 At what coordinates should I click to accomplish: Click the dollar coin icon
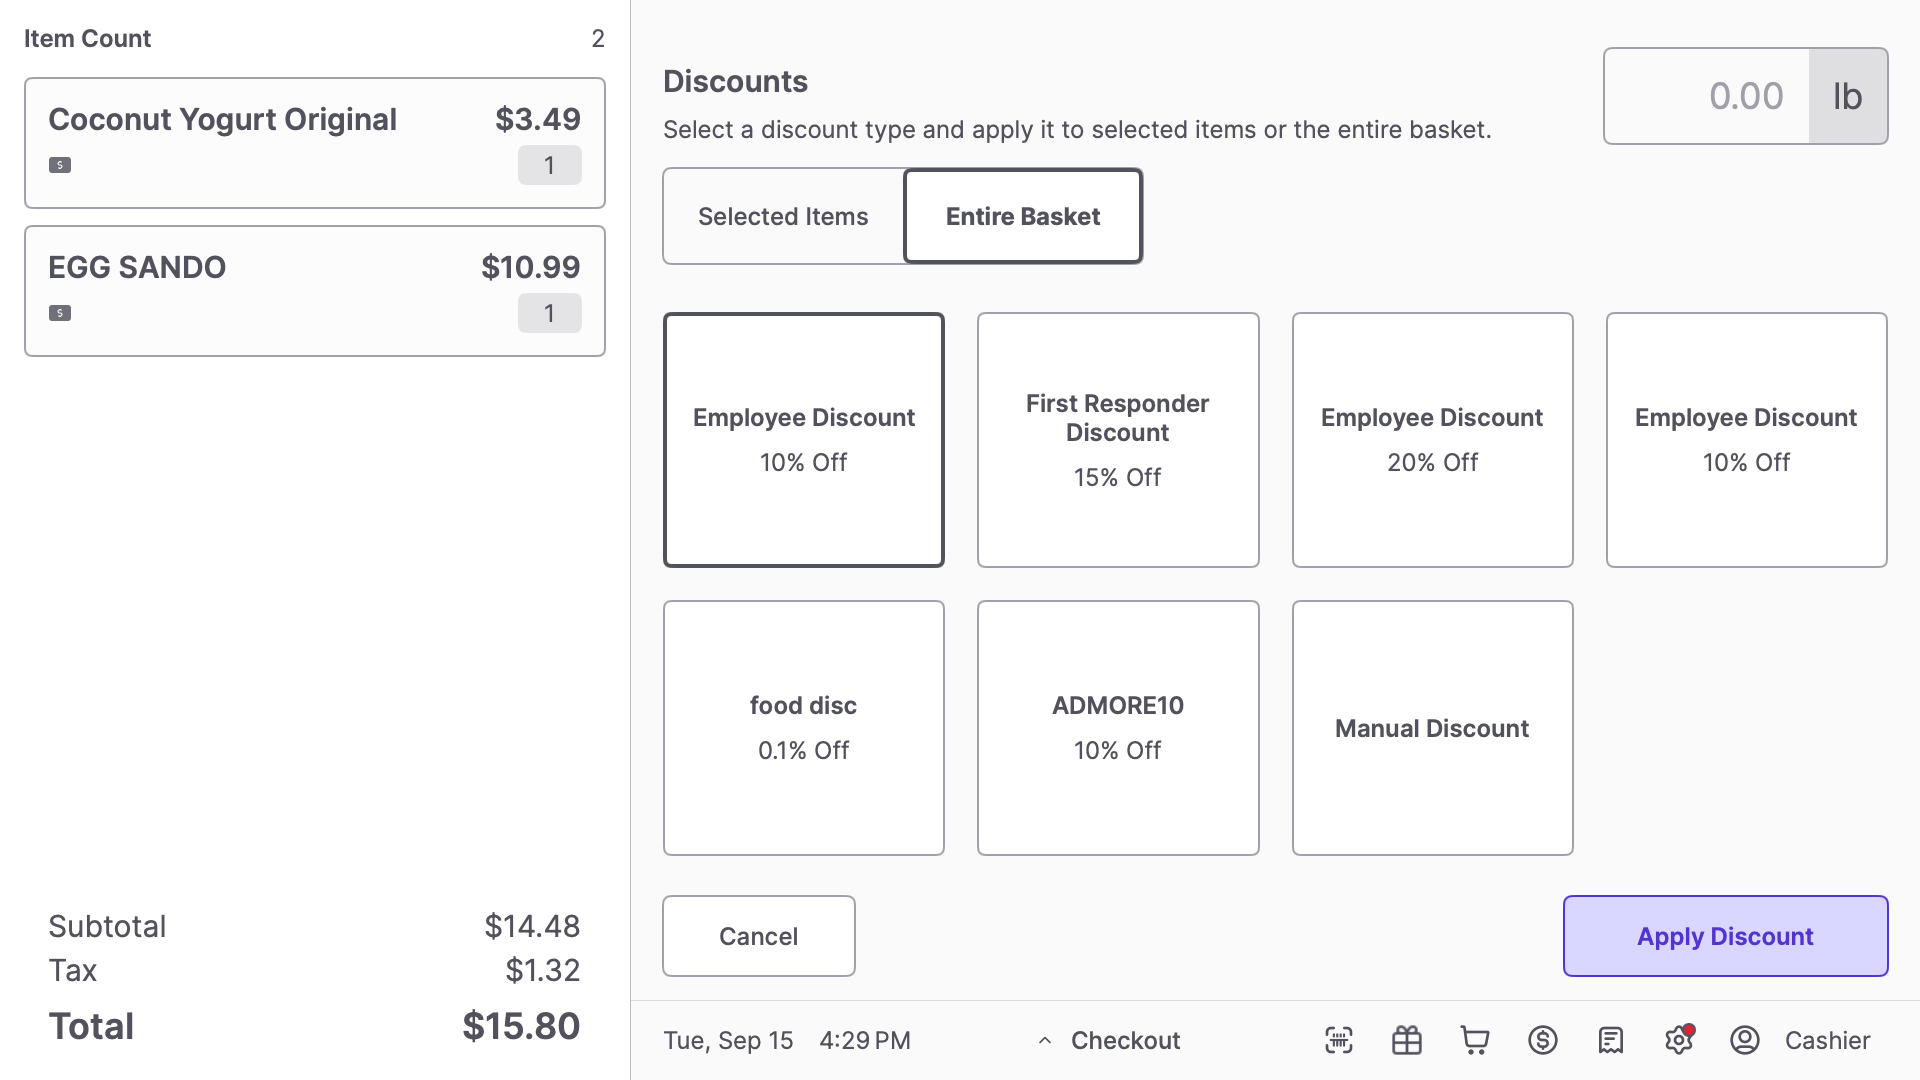pyautogui.click(x=1543, y=1040)
